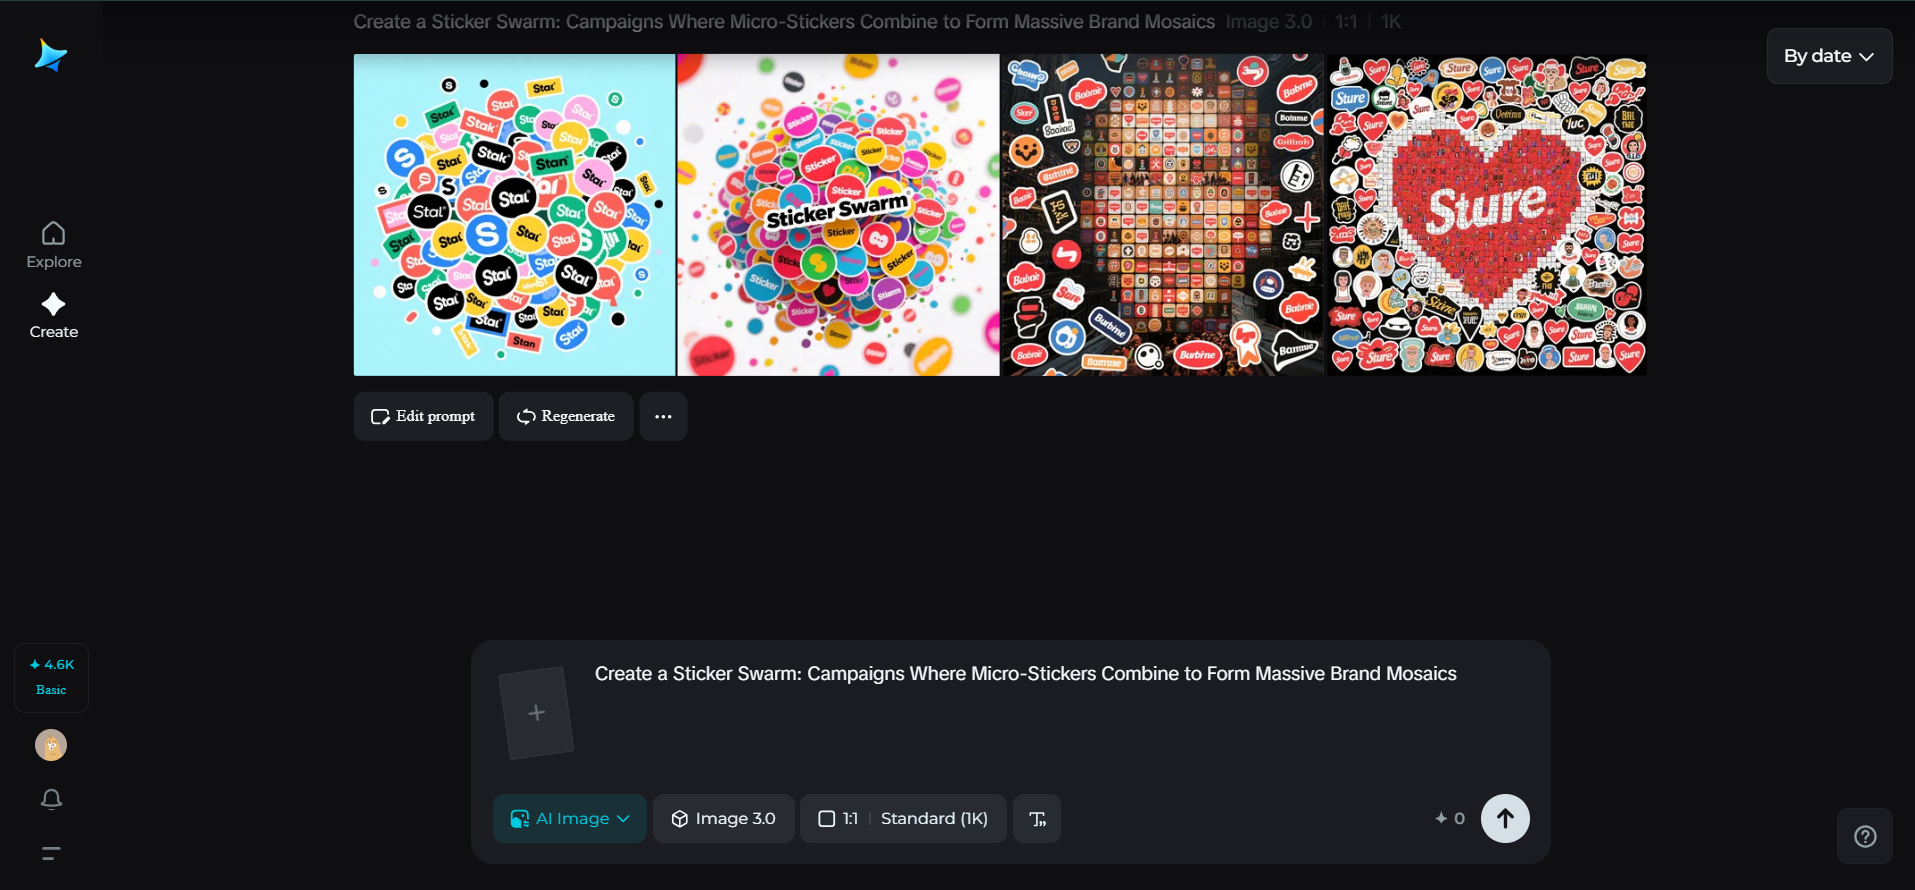Open the red heart mosaic image
1915x890 pixels.
(x=1487, y=215)
